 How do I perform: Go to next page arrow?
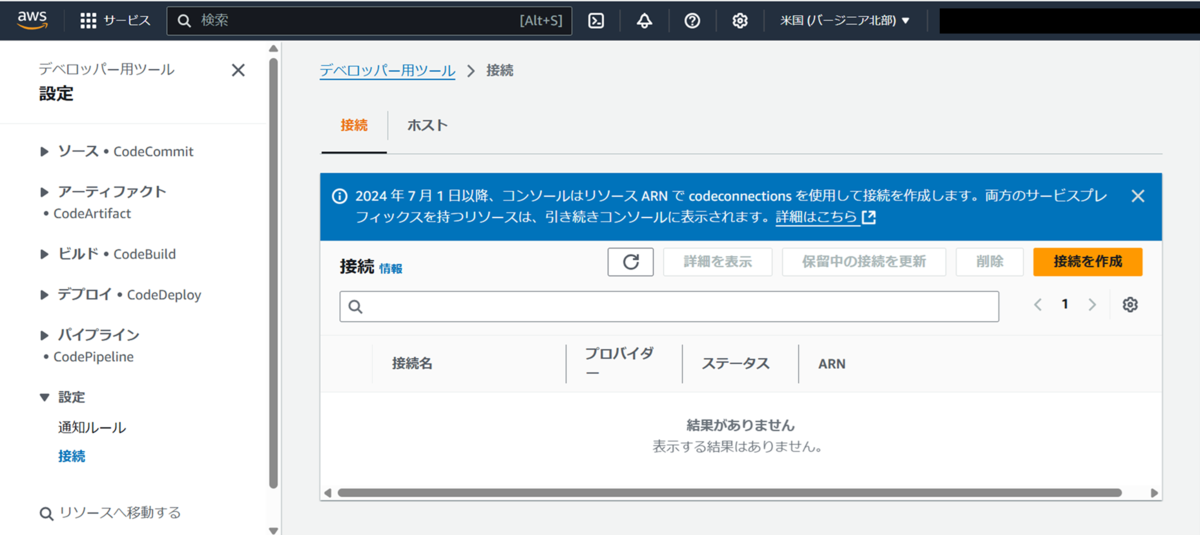coord(1092,305)
